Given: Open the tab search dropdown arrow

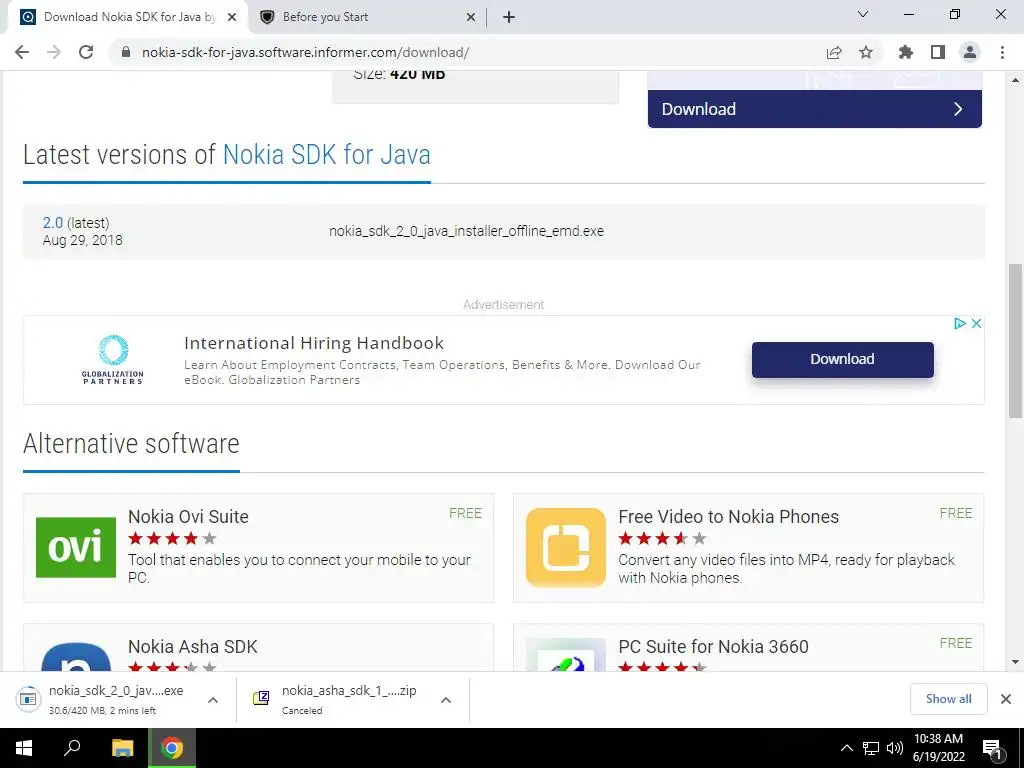Looking at the screenshot, I should [863, 14].
